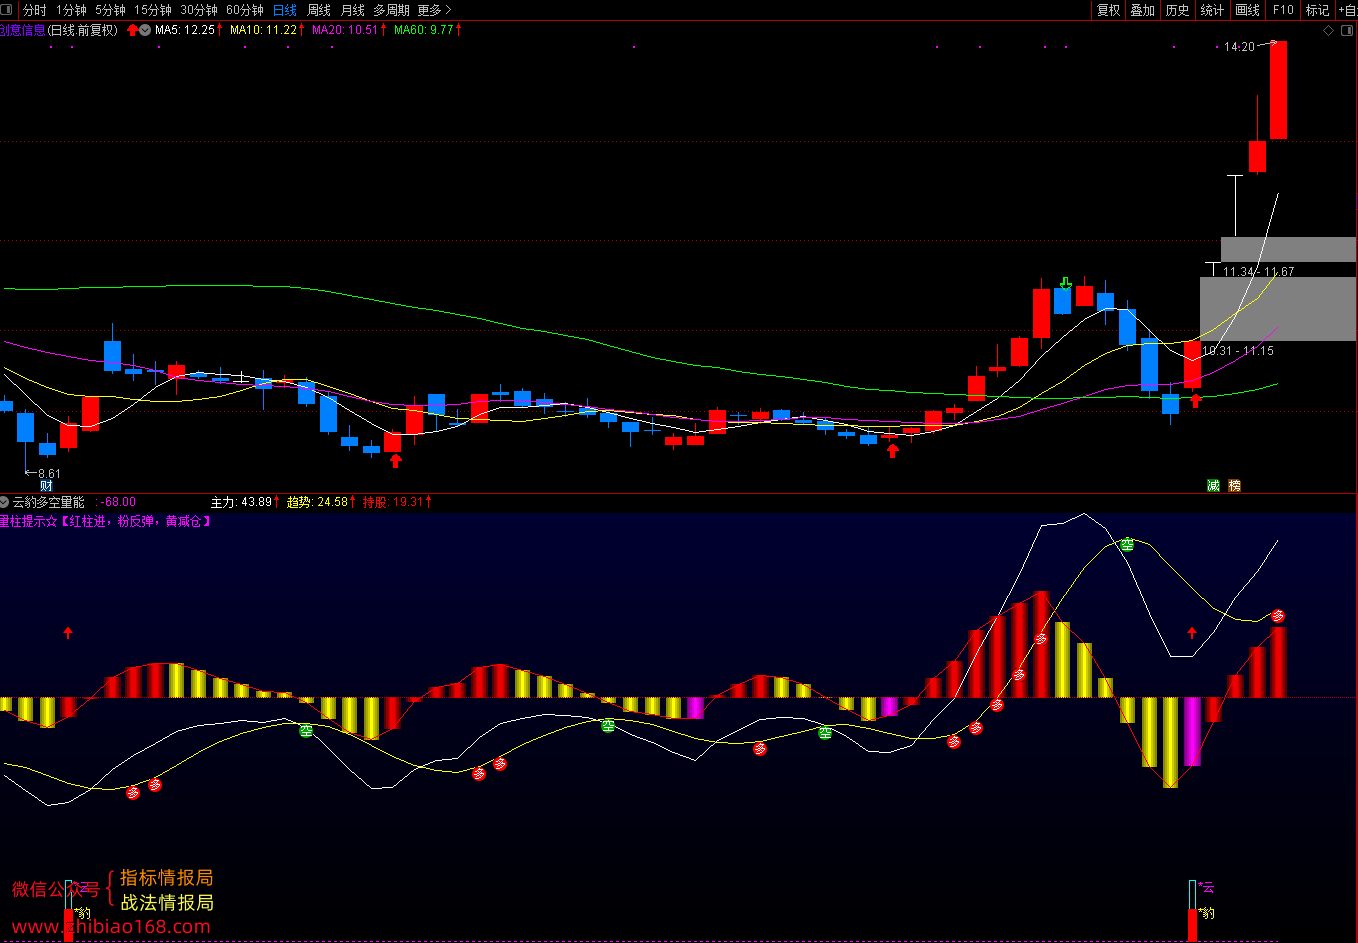
Task: Click the diamond icon at chart top-right
Action: pyautogui.click(x=1328, y=30)
